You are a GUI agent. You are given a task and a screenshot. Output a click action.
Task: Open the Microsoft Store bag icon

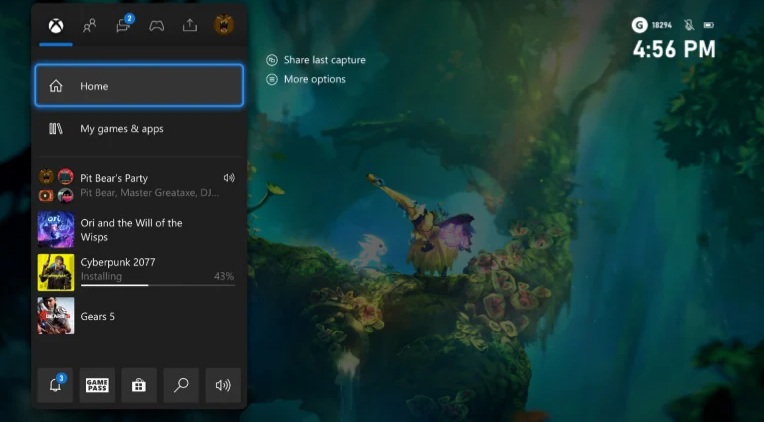pyautogui.click(x=139, y=385)
